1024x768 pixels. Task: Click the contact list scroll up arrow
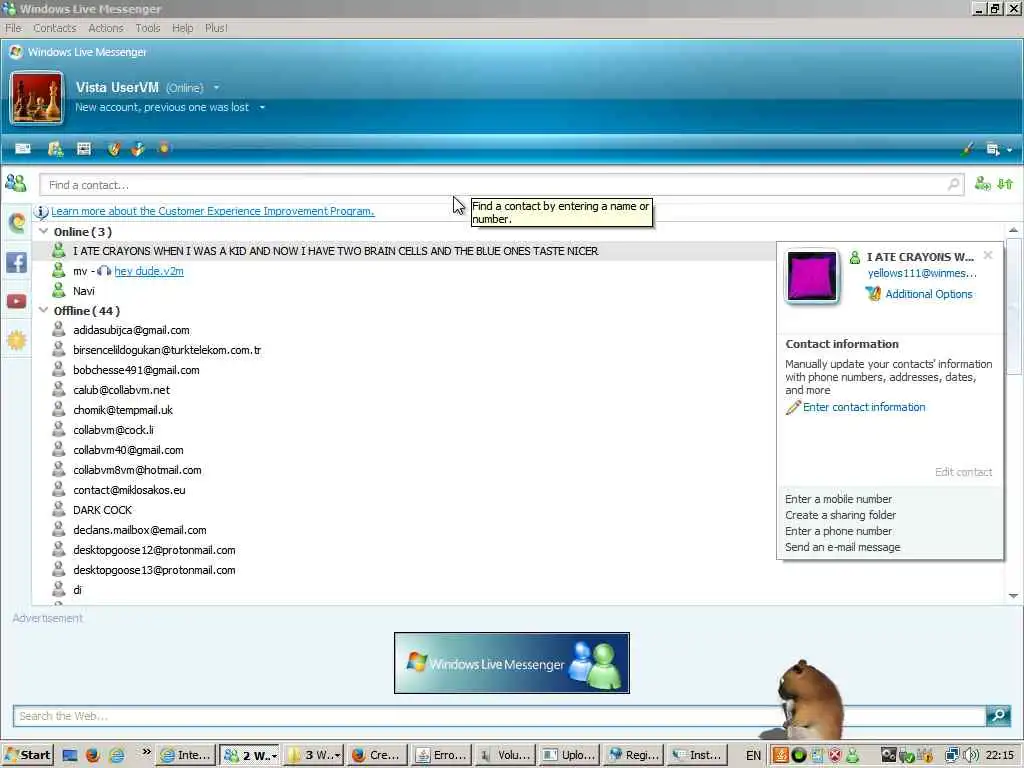pos(1013,230)
